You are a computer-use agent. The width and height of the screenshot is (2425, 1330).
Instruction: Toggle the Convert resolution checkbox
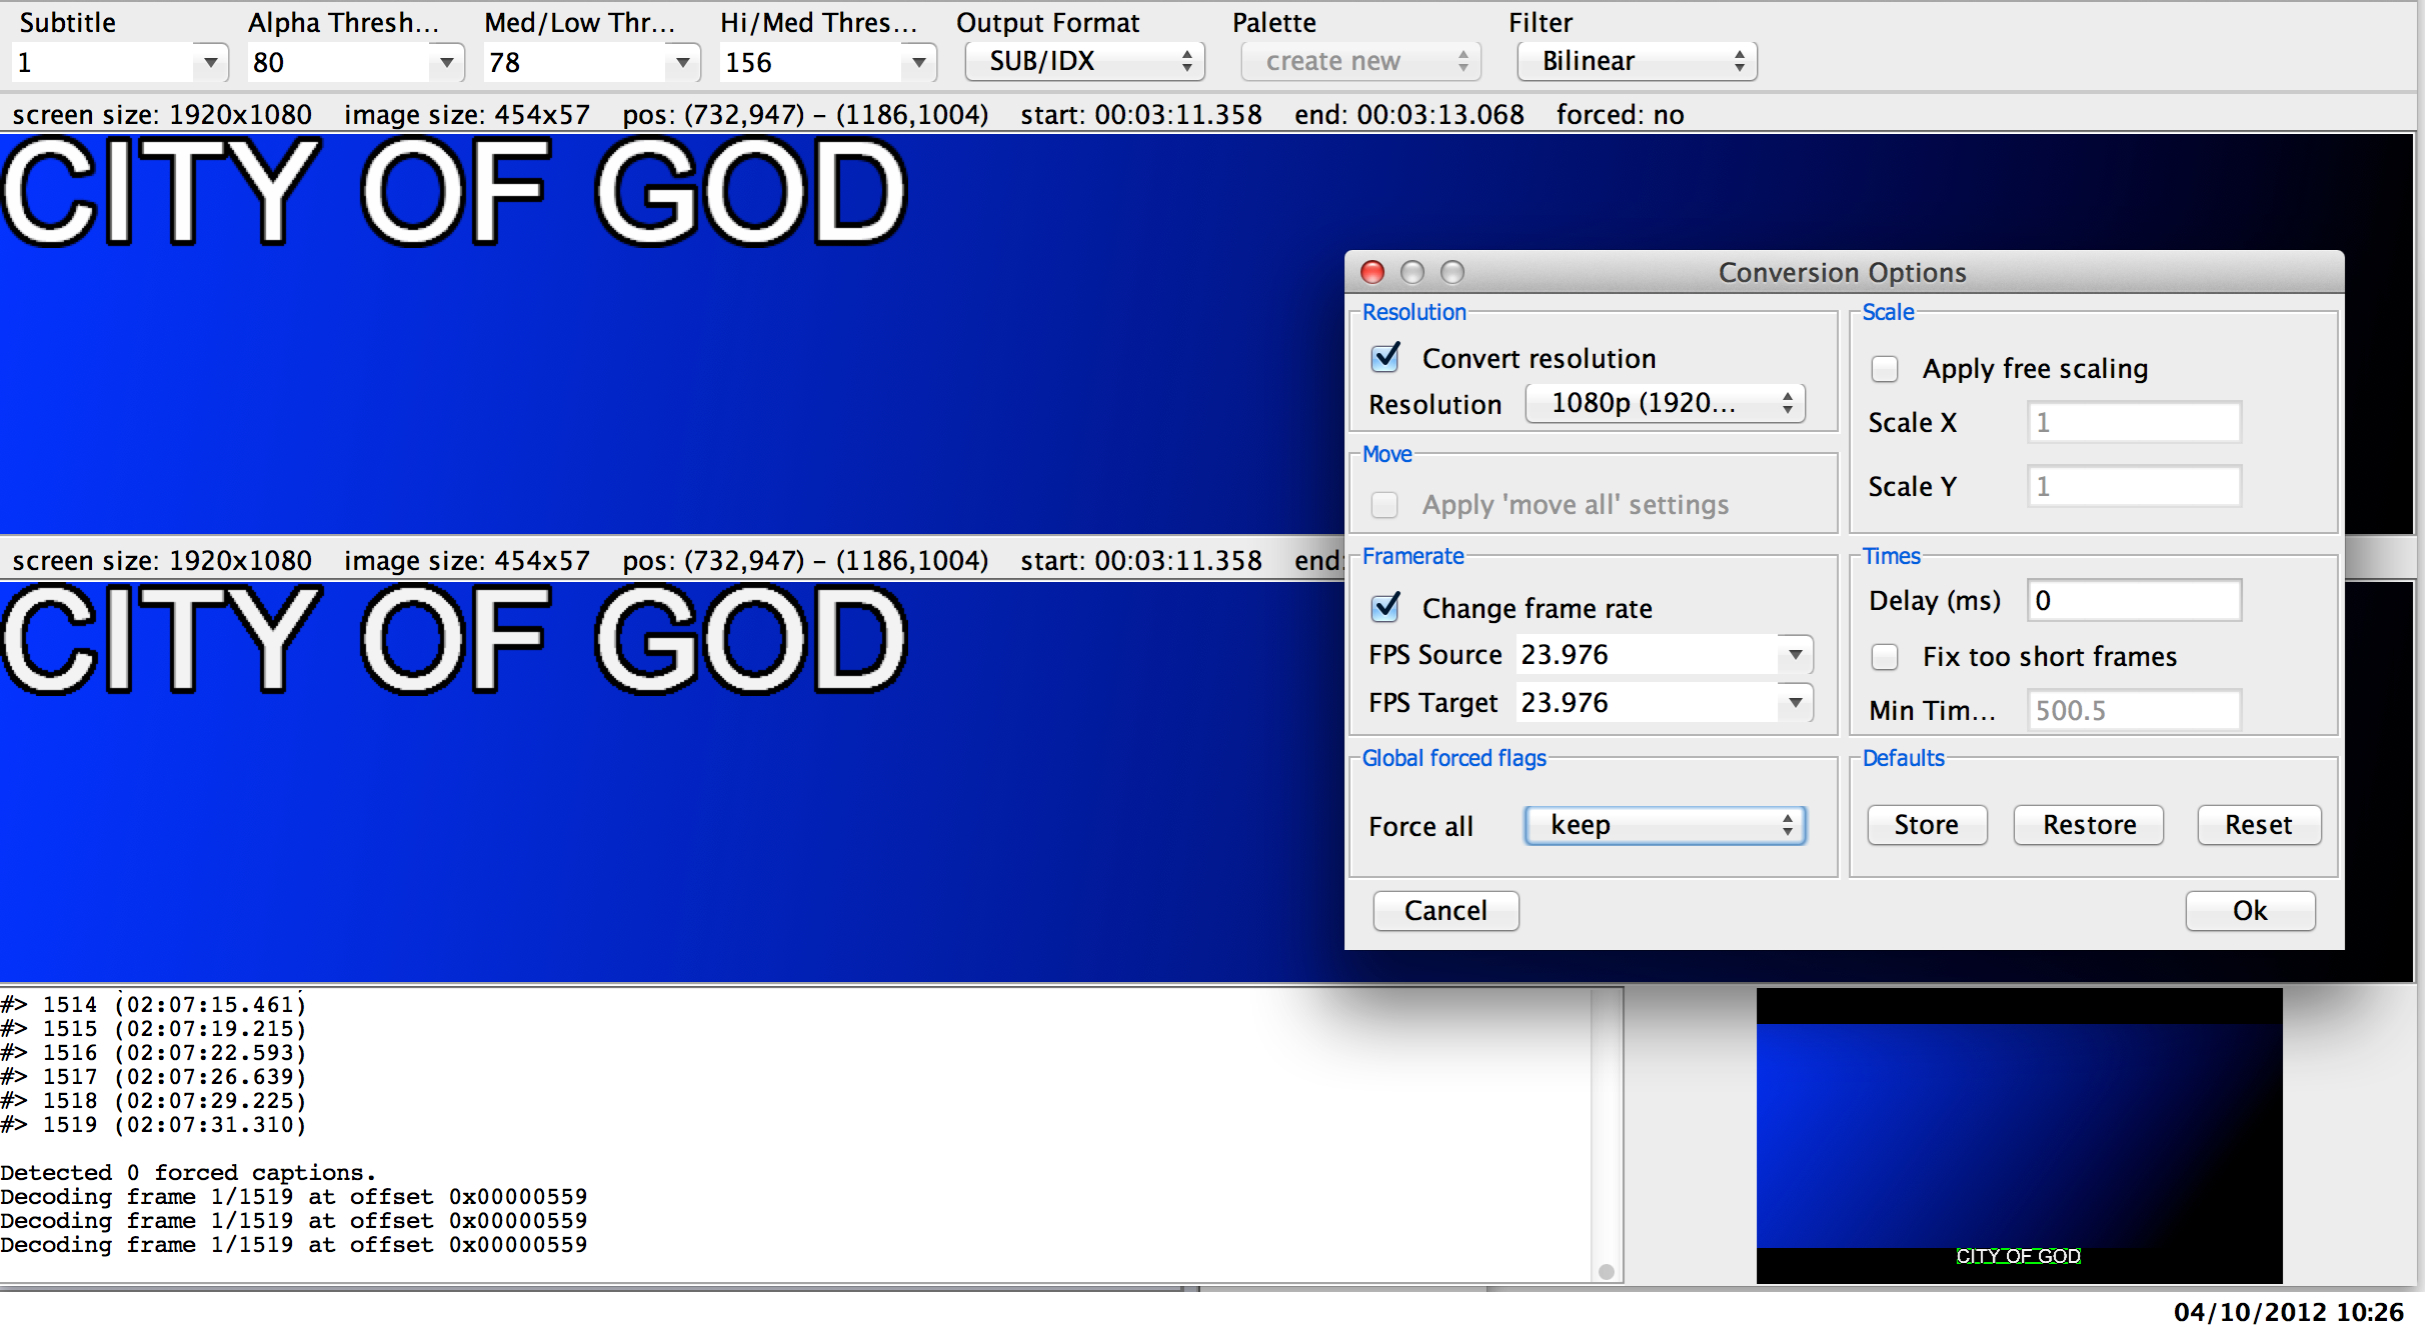[x=1385, y=357]
